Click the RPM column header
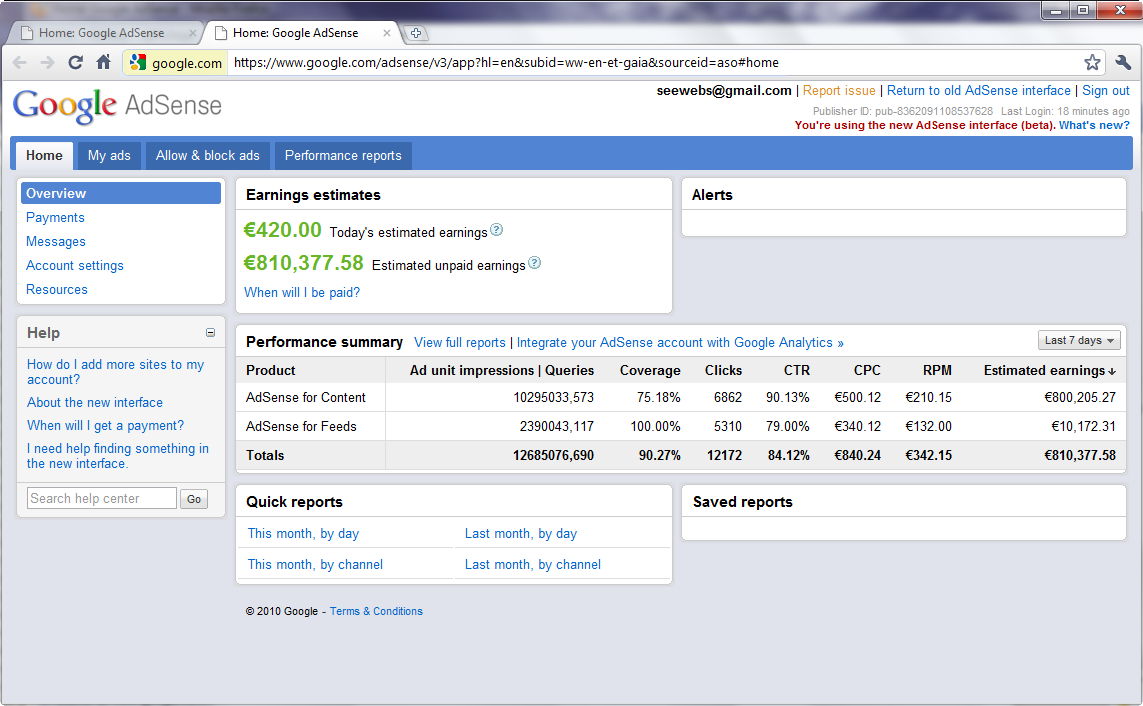Screen dimensions: 1143x706 (937, 370)
